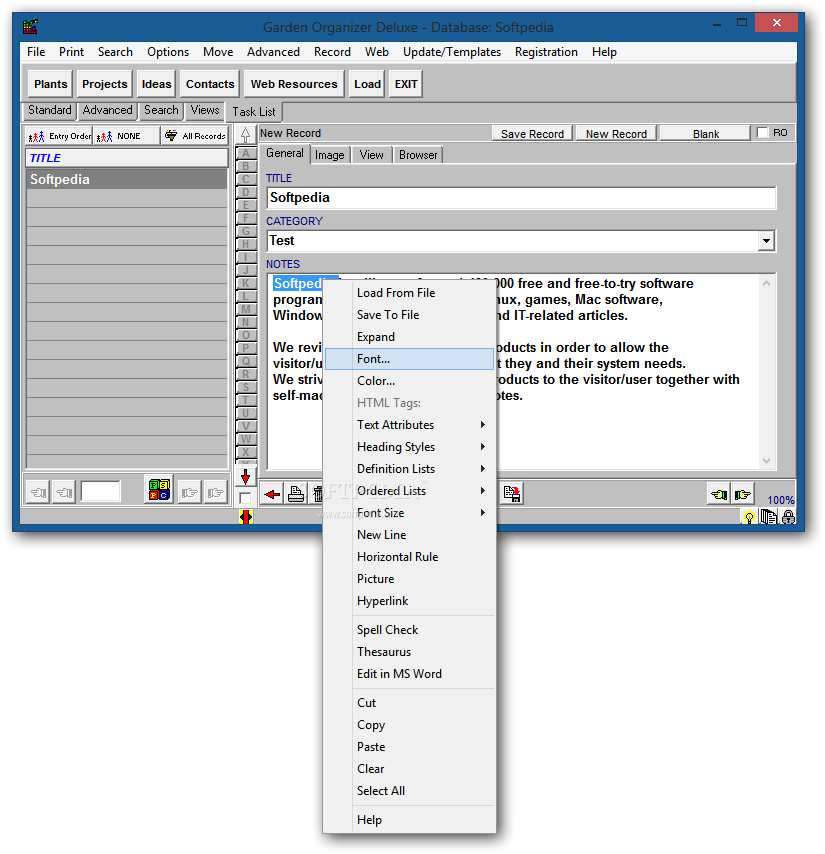Open the Web Resources button
This screenshot has width=825, height=854.
(x=294, y=84)
